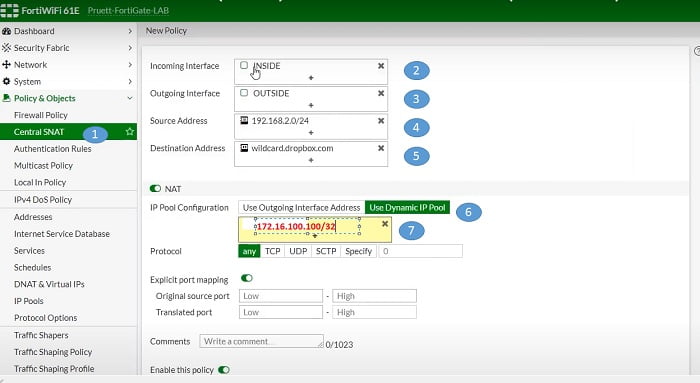The height and width of the screenshot is (383, 700).
Task: Click the System gear icon
Action: (x=6, y=82)
